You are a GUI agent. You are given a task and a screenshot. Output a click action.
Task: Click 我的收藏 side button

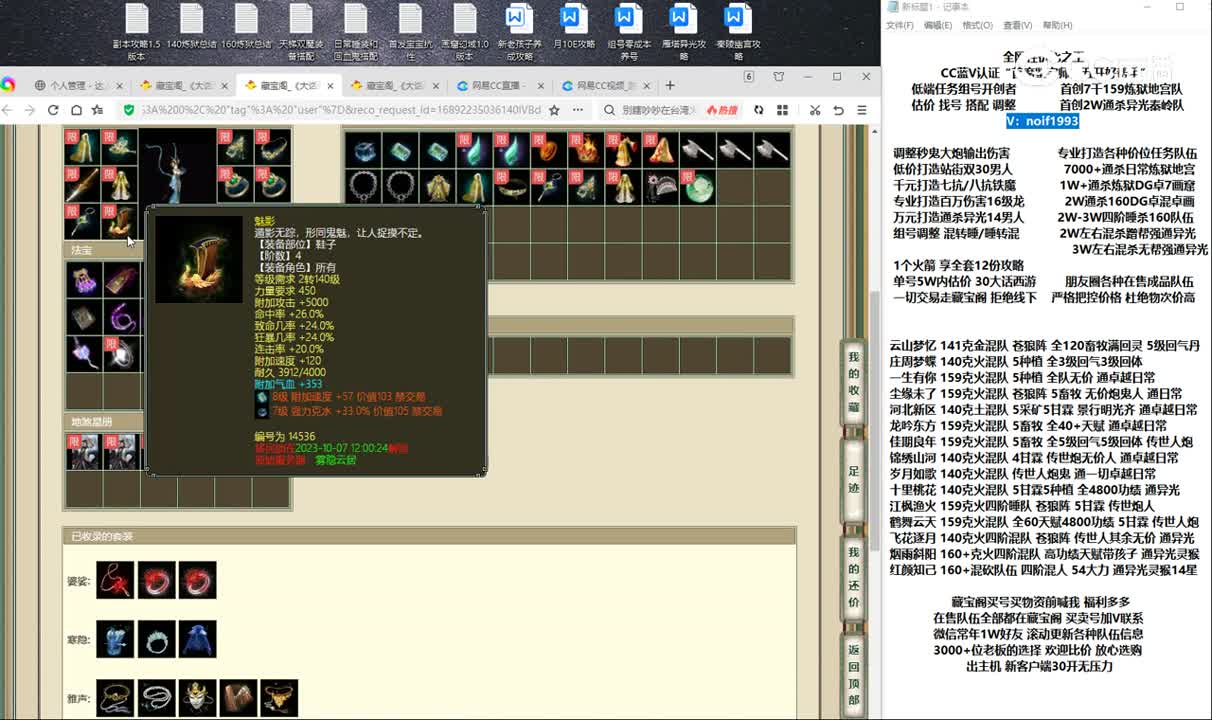tap(853, 383)
